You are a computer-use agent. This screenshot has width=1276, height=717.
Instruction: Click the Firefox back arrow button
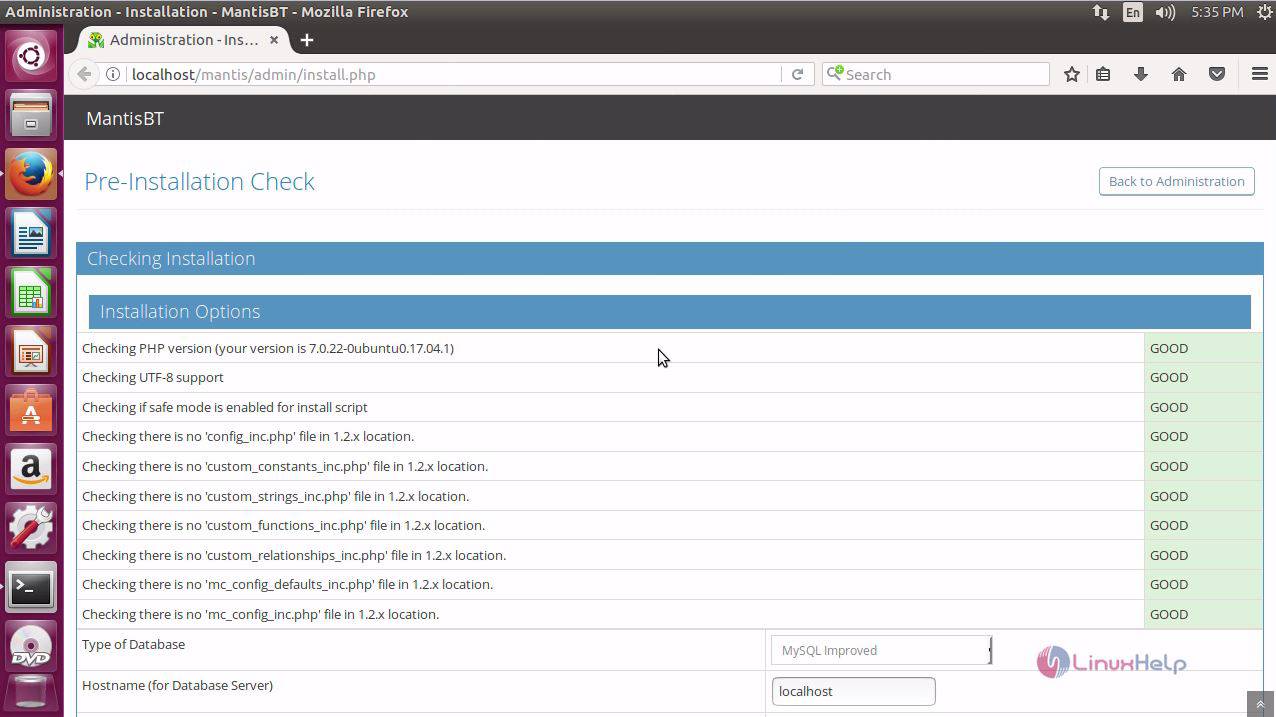pos(84,74)
